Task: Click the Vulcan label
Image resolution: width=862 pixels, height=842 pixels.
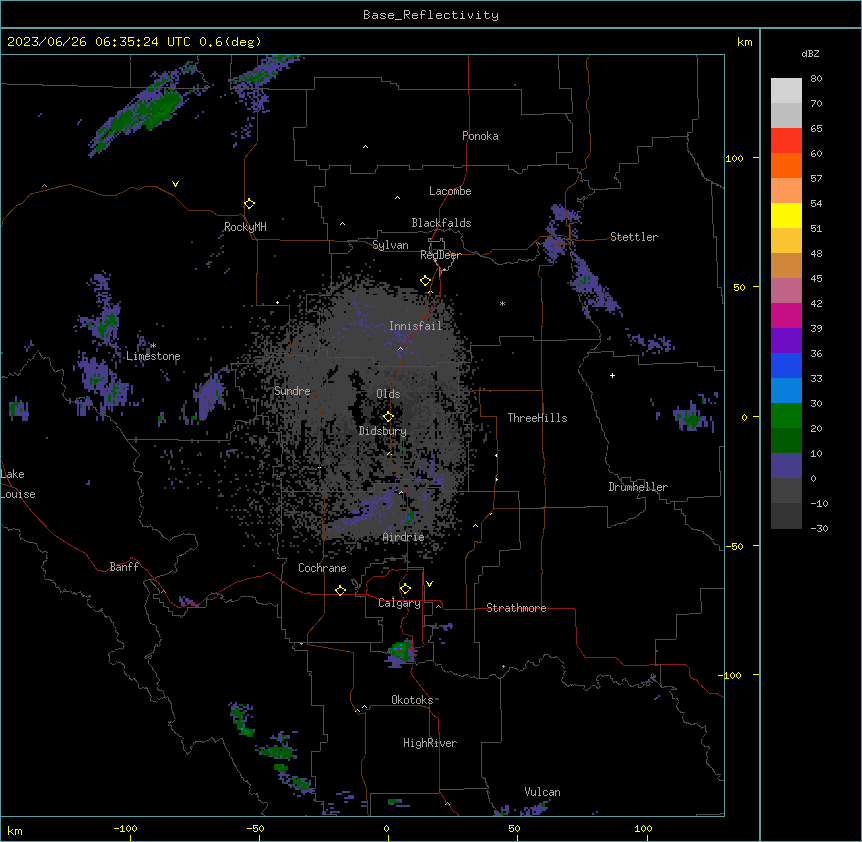Action: 543,792
